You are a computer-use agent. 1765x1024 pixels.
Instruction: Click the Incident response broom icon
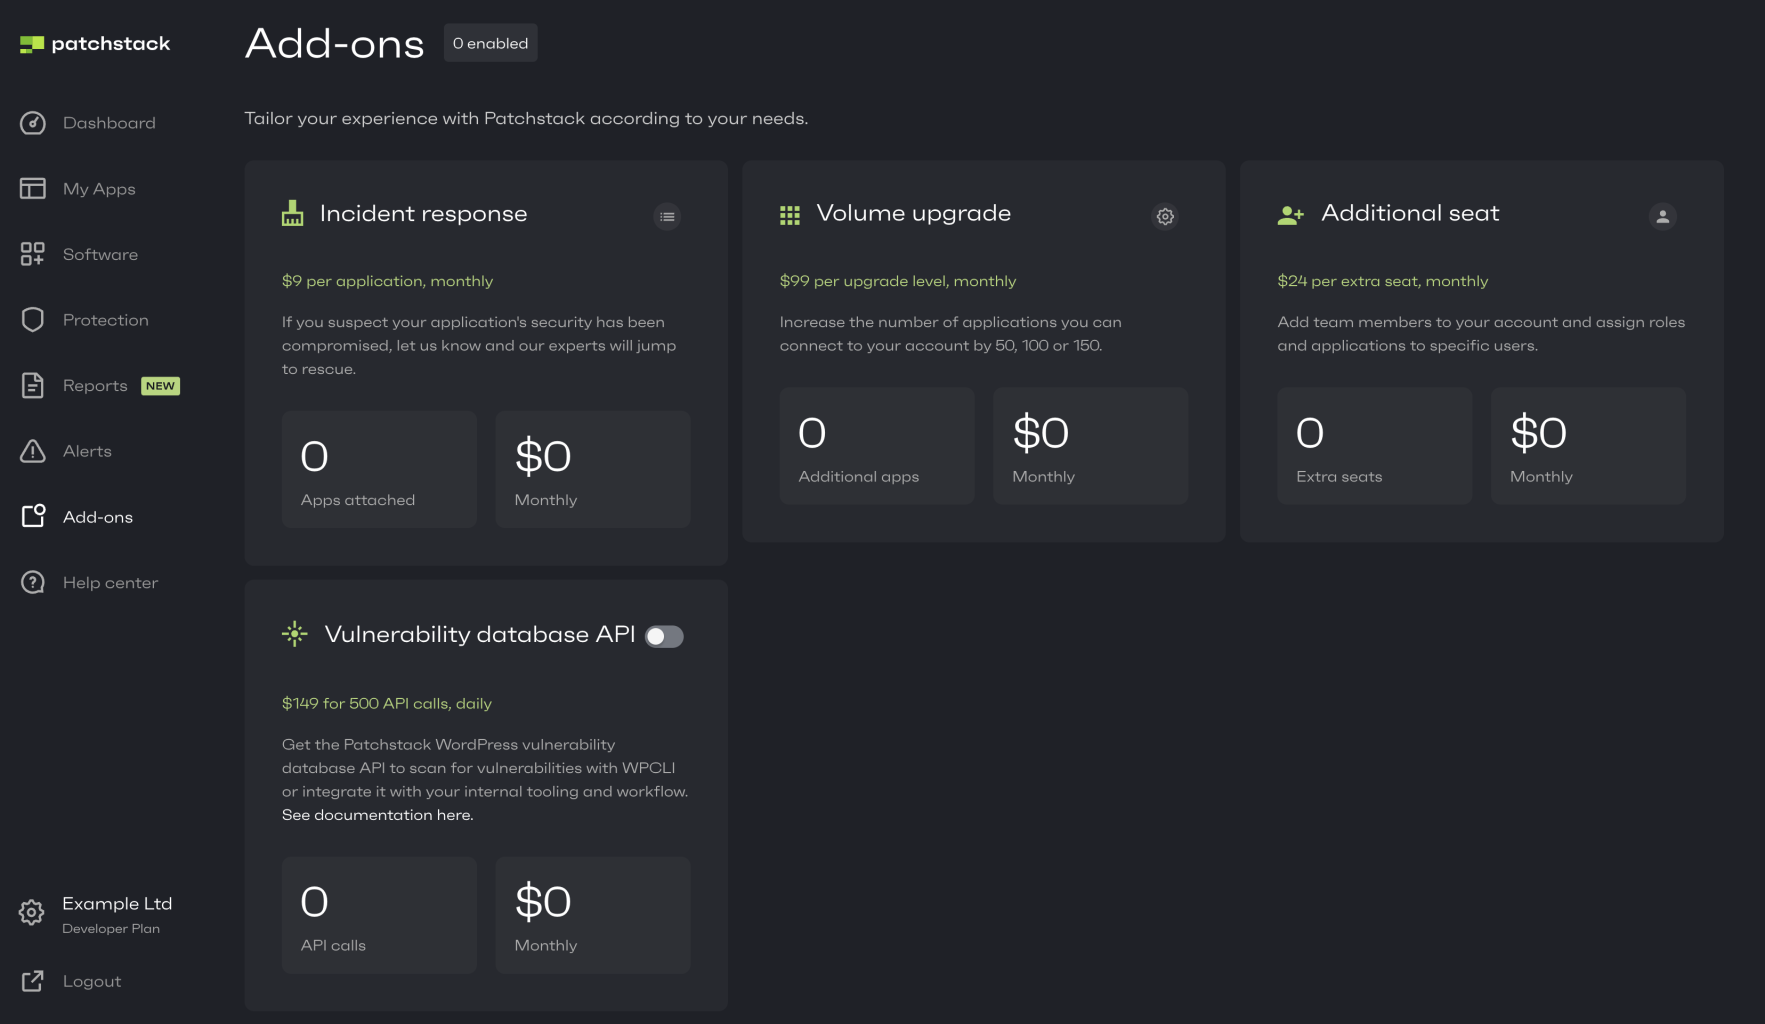point(292,213)
